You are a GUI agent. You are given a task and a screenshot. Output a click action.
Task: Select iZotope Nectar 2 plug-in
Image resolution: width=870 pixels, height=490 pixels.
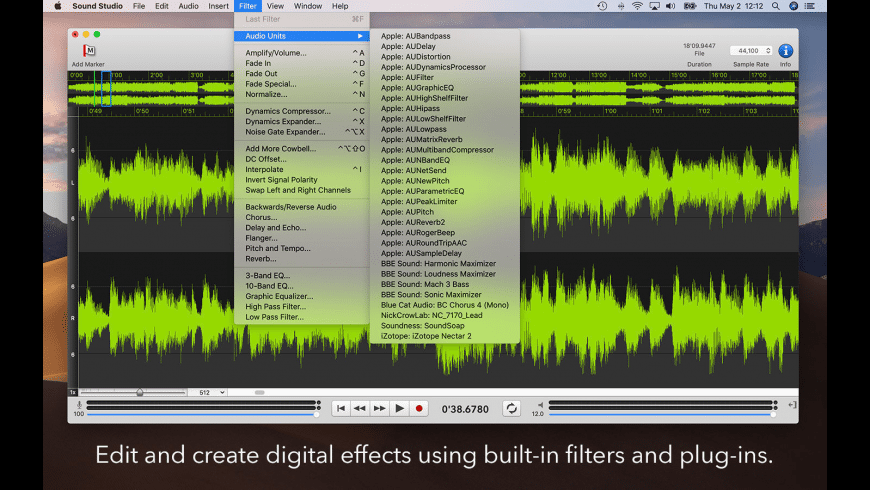click(x=425, y=336)
